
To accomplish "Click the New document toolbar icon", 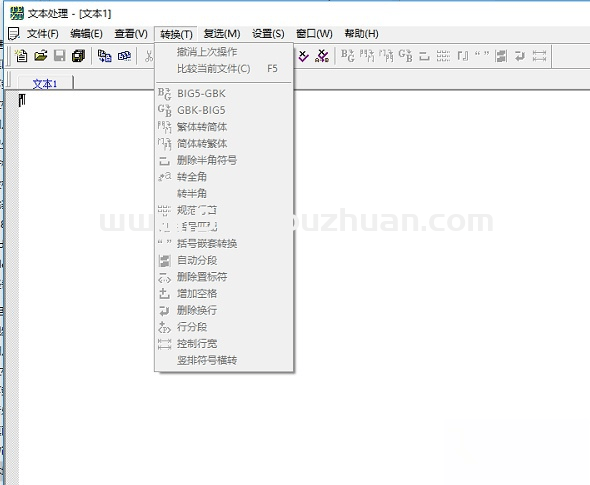I will coord(21,56).
